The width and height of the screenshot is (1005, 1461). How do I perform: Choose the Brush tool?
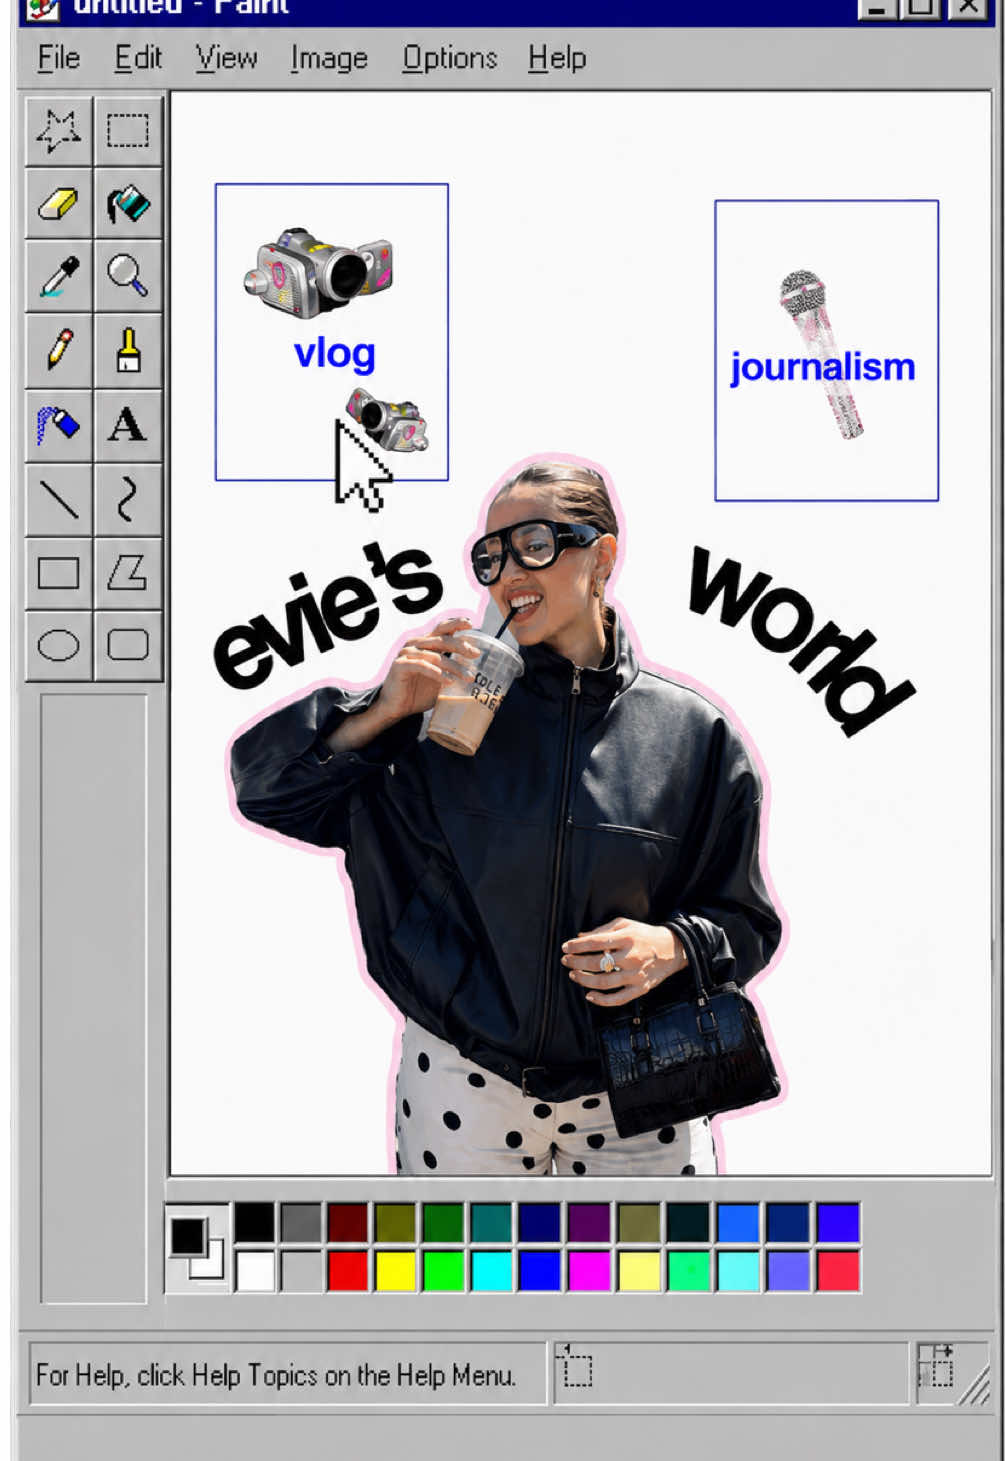click(x=128, y=350)
